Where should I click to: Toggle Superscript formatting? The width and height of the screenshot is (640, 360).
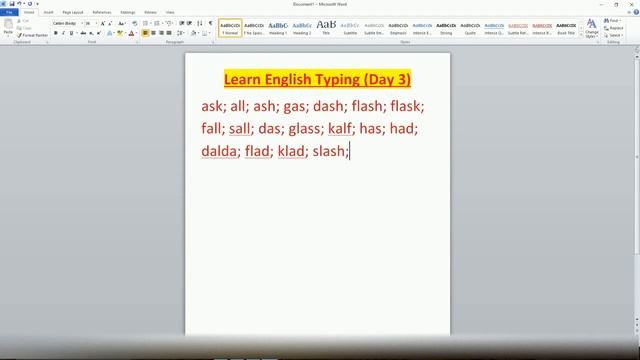click(99, 33)
